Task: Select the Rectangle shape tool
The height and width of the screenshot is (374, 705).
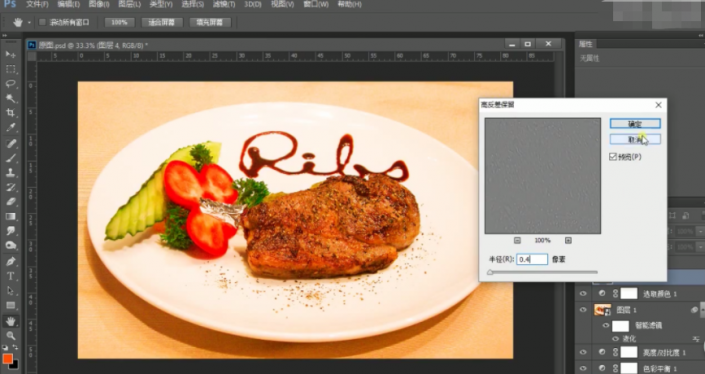Action: click(x=10, y=306)
